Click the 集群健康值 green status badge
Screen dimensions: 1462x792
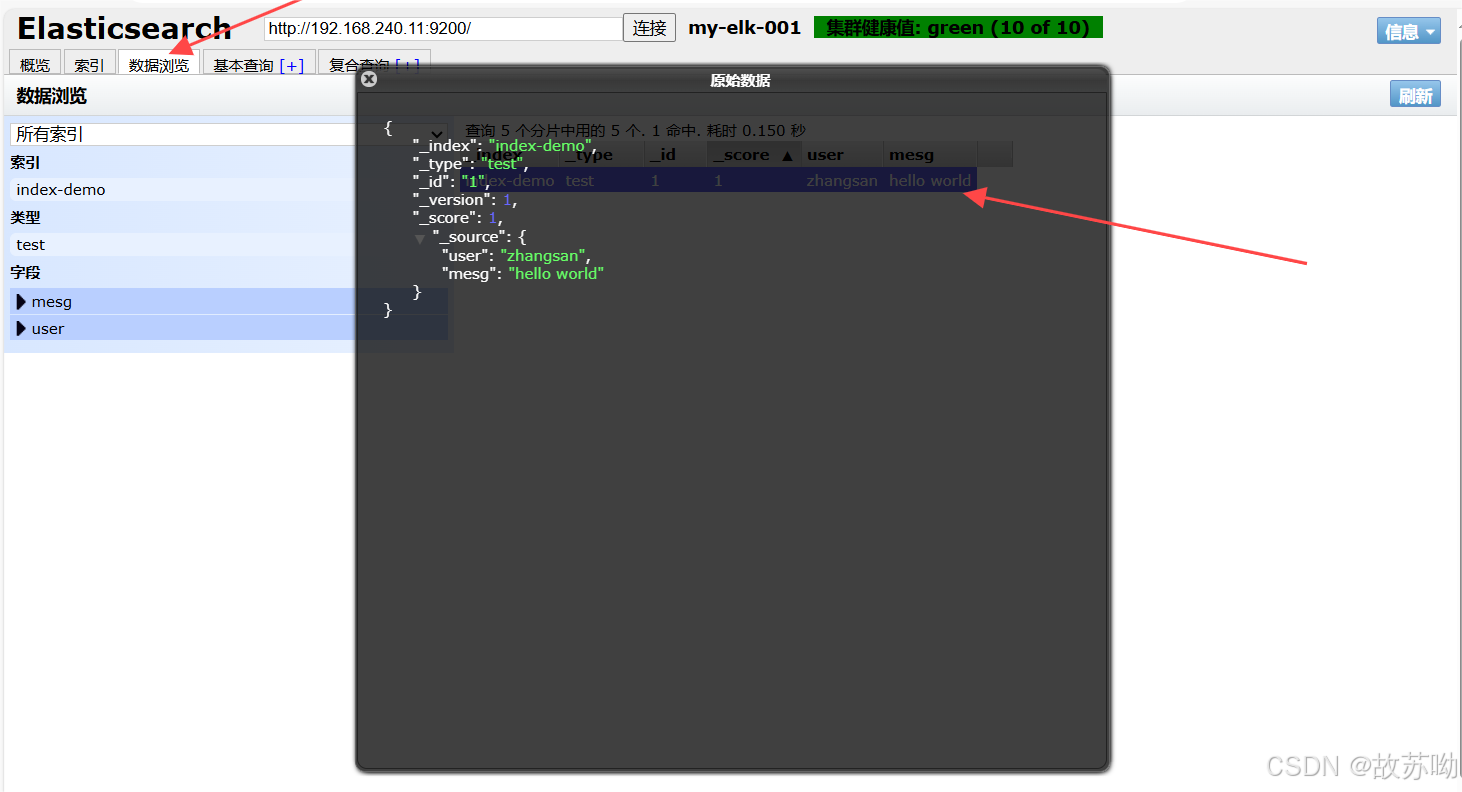point(958,28)
